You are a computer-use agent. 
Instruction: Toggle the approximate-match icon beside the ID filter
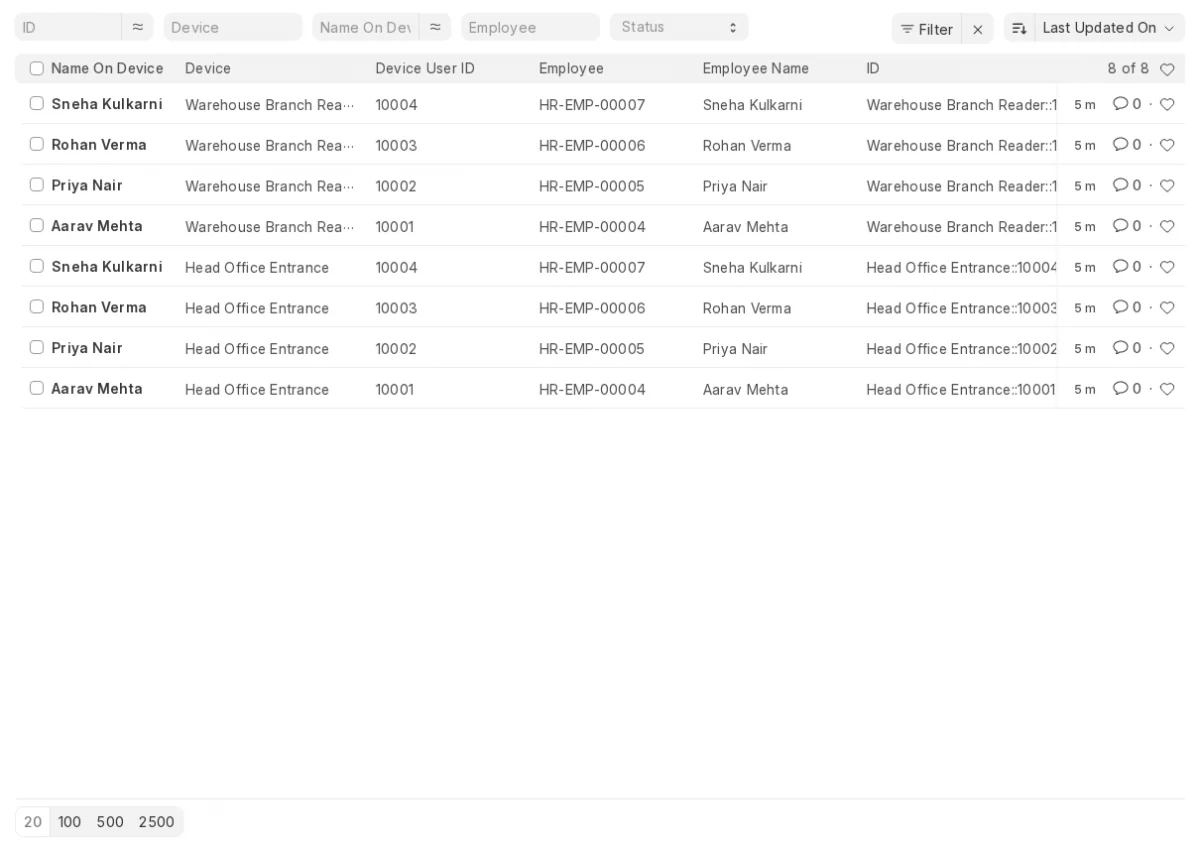point(138,27)
